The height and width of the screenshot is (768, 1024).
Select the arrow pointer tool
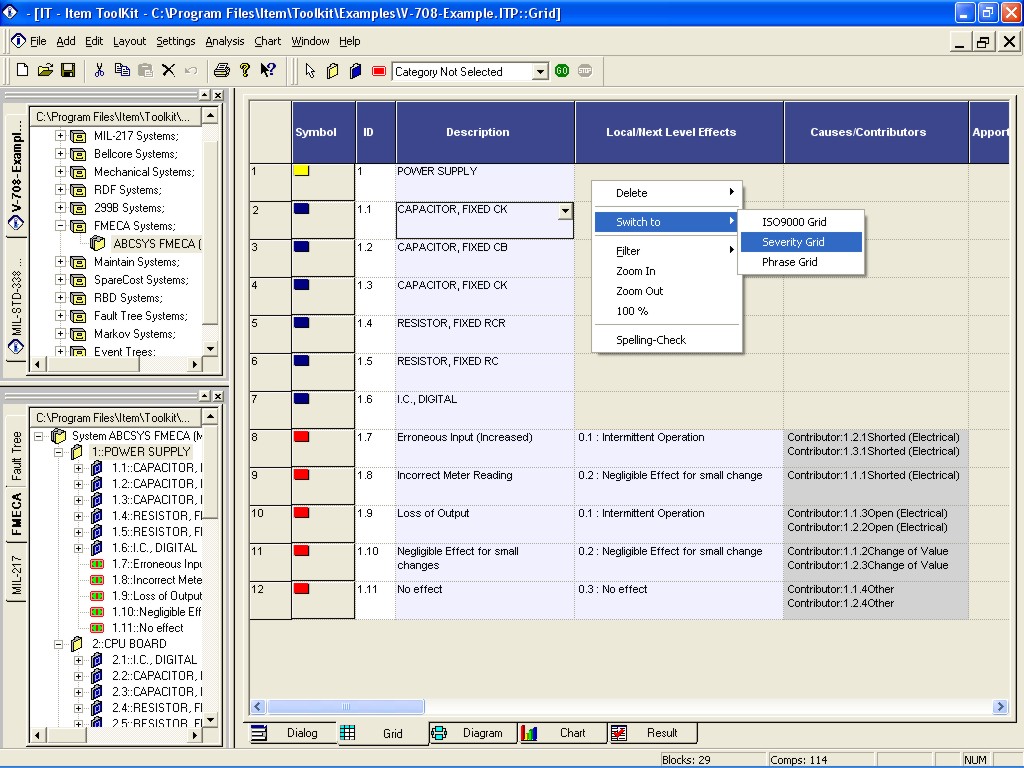[x=310, y=71]
